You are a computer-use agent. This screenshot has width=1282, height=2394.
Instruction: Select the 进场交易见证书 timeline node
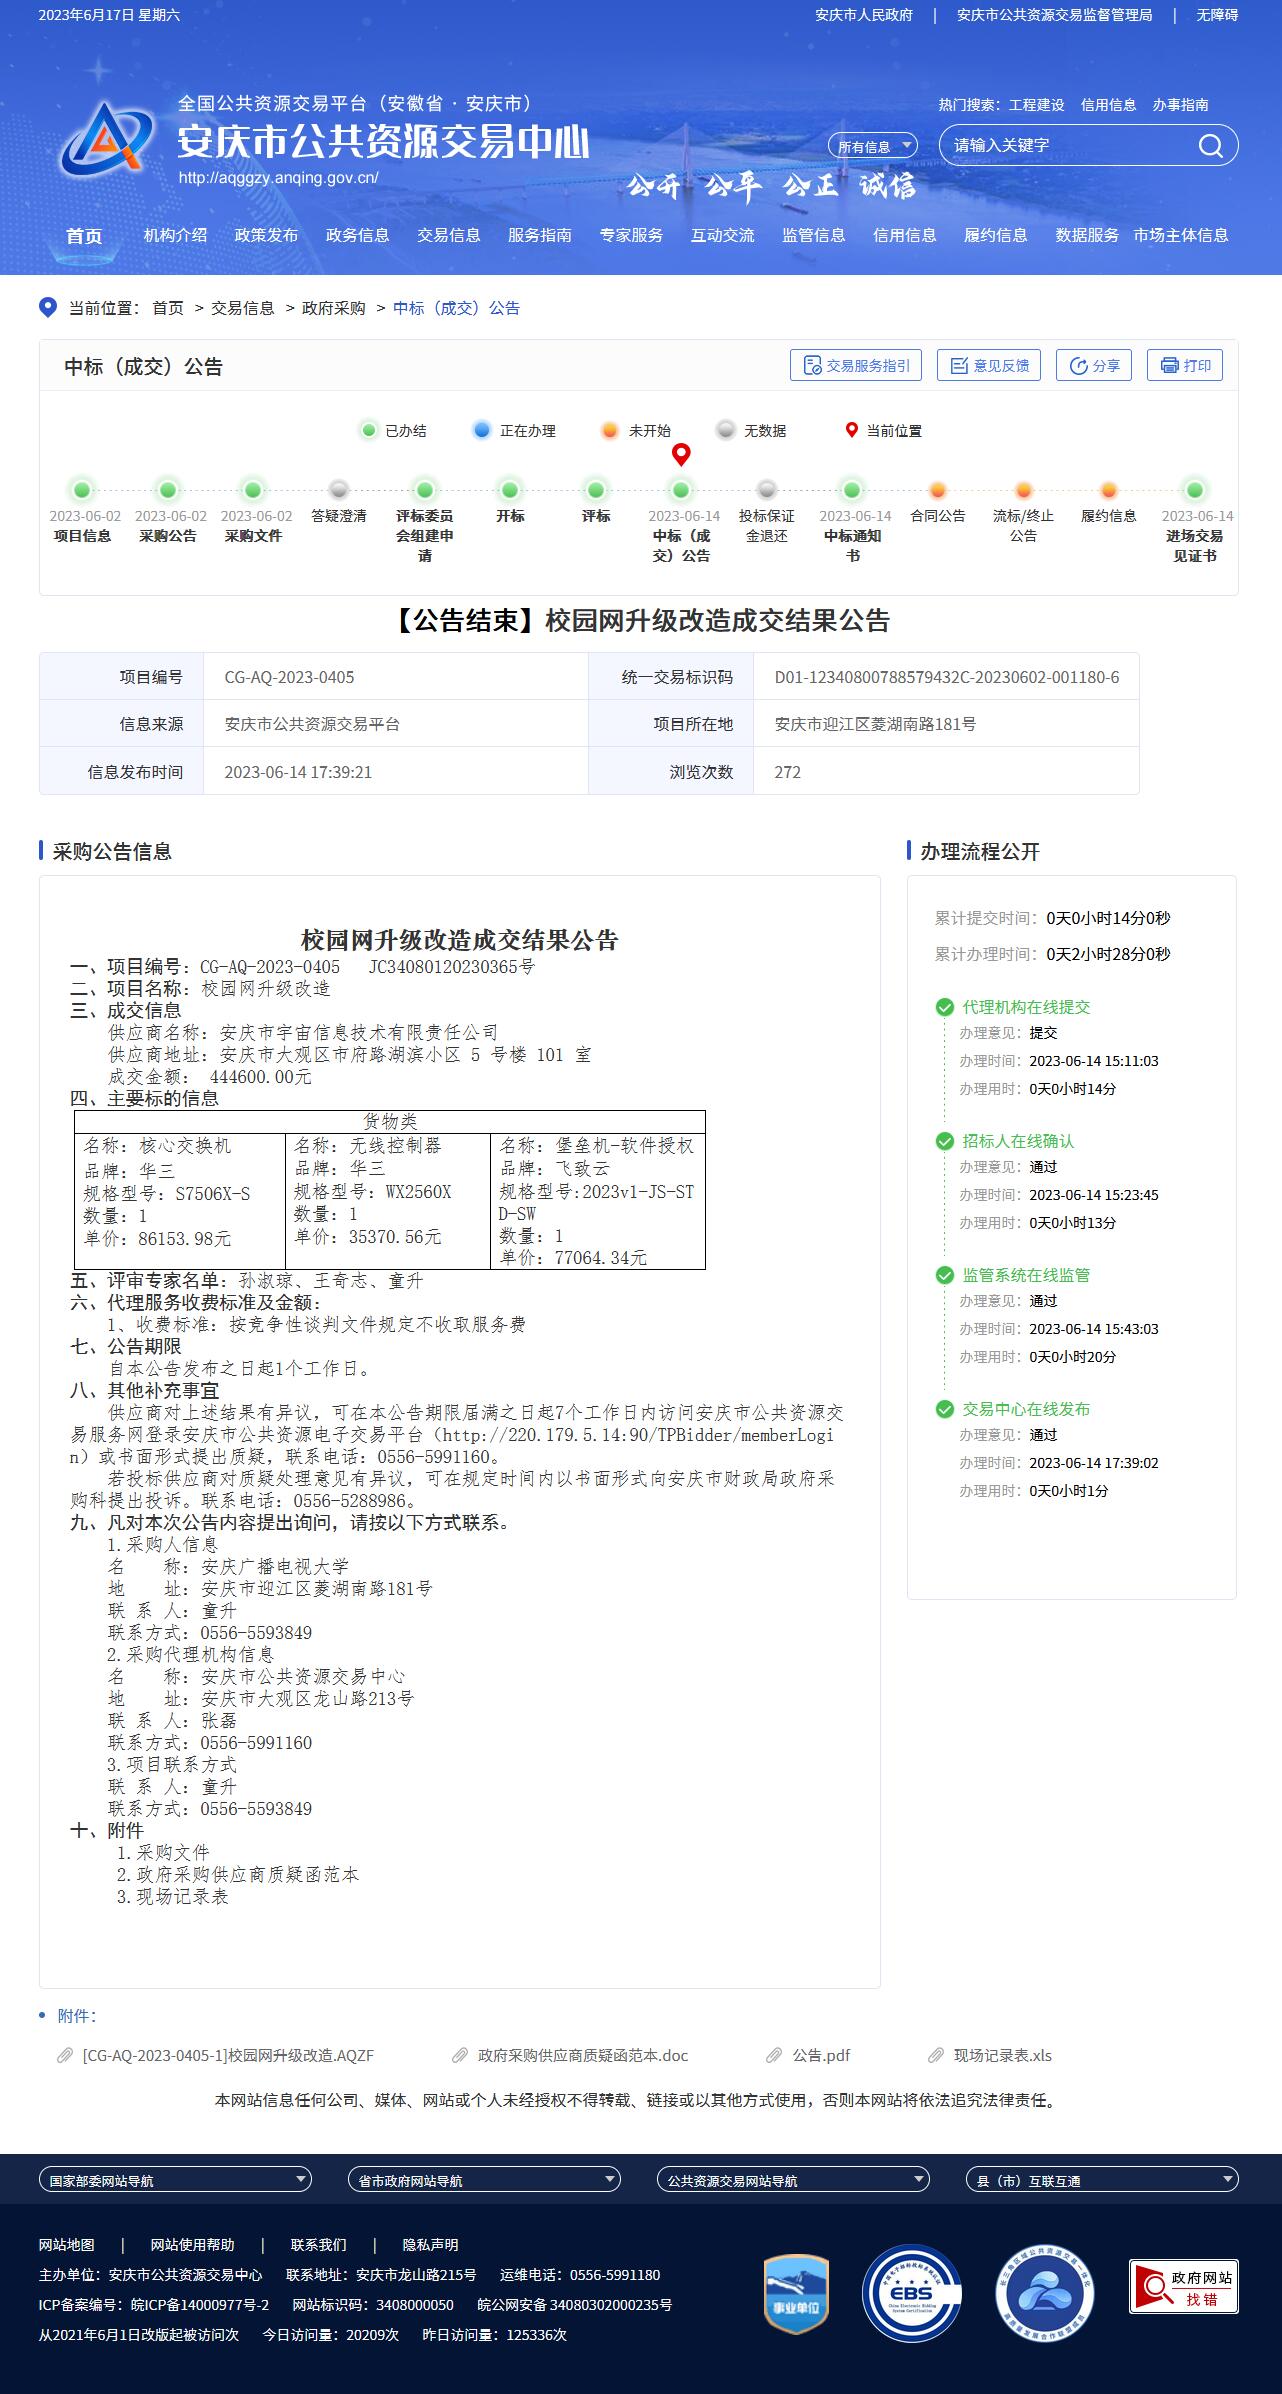[x=1194, y=490]
